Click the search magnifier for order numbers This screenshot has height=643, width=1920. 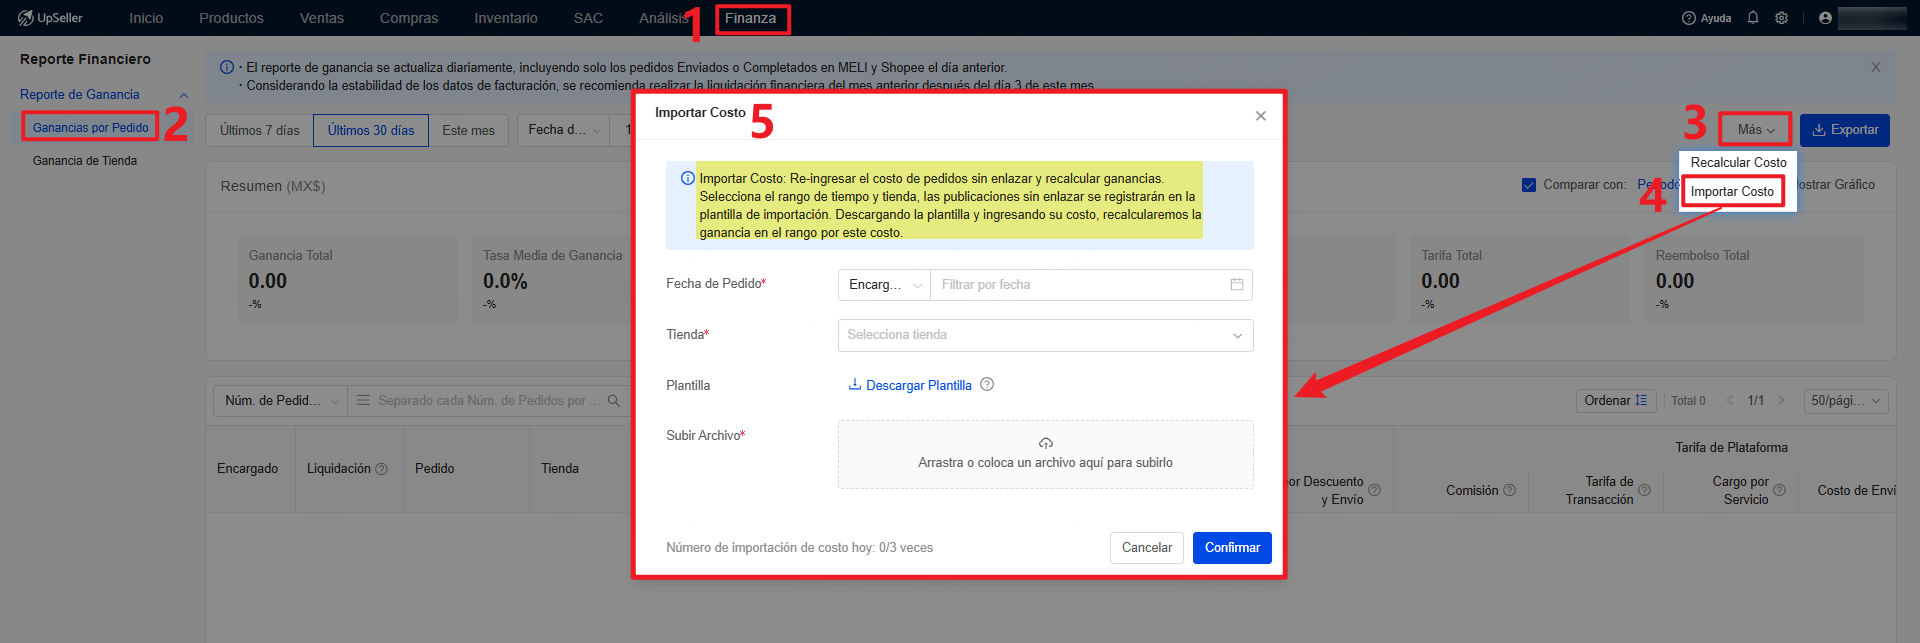click(x=614, y=400)
